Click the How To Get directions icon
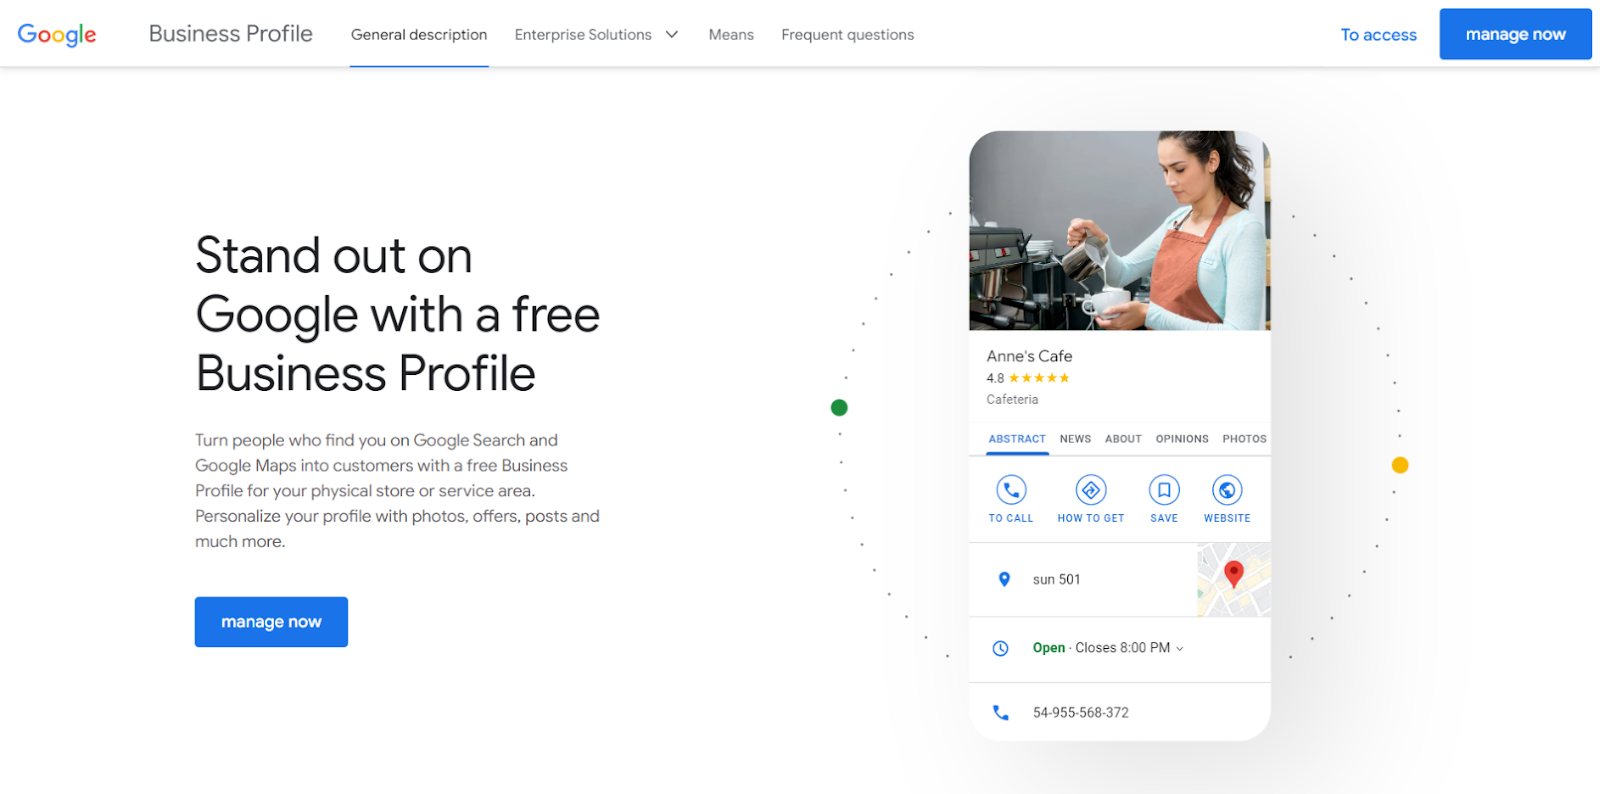The width and height of the screenshot is (1600, 794). [x=1091, y=490]
